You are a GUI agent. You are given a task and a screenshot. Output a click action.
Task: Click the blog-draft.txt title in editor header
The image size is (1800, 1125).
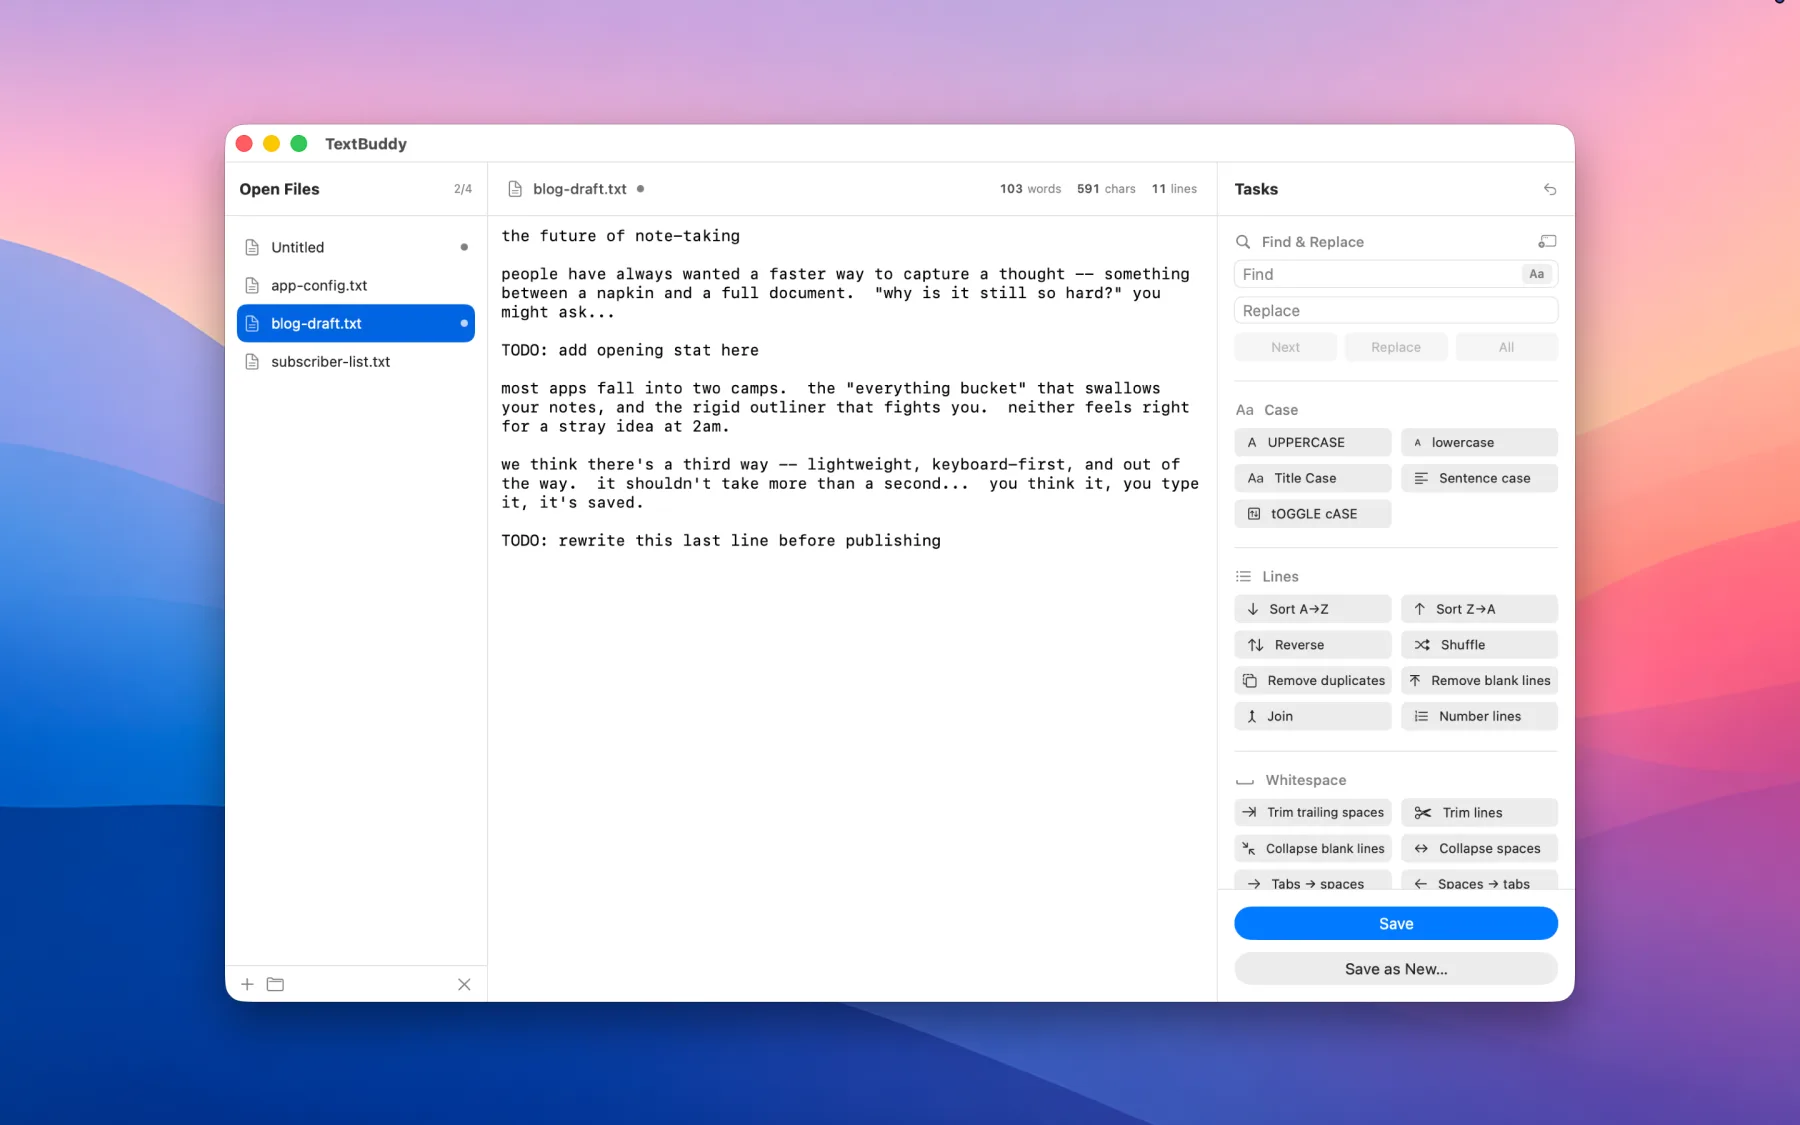(x=580, y=189)
